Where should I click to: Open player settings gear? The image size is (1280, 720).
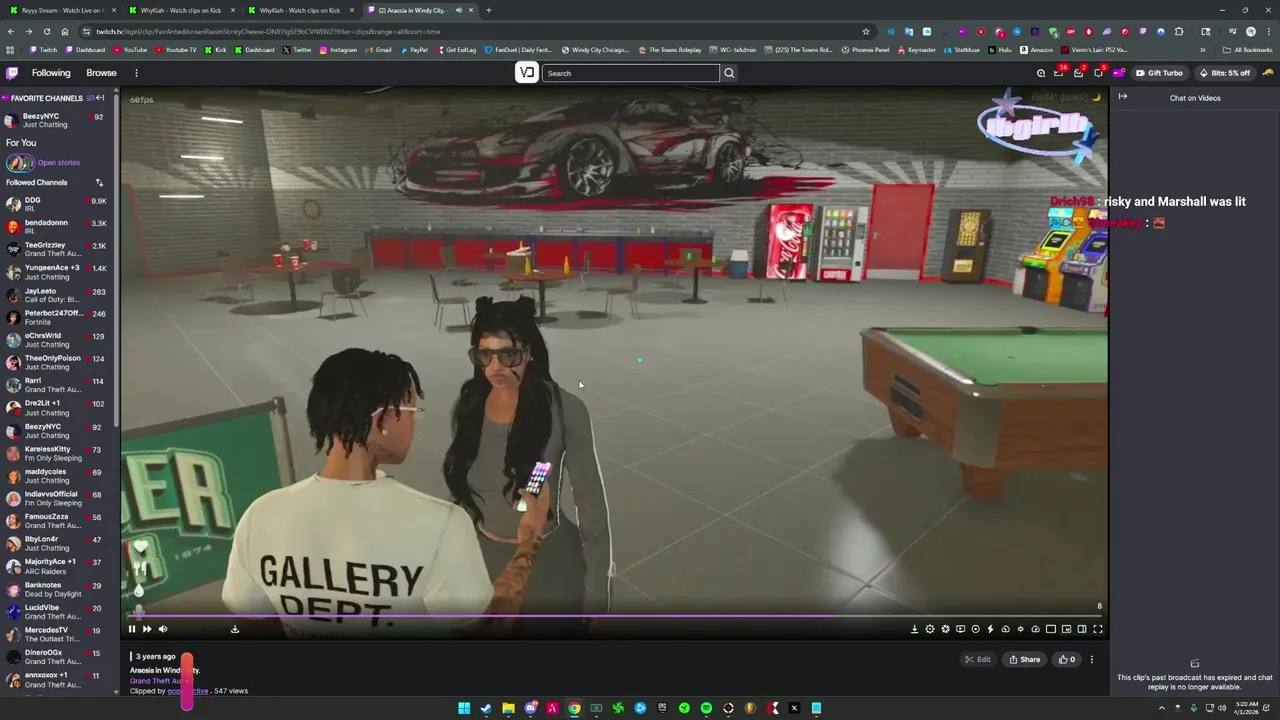tap(930, 629)
